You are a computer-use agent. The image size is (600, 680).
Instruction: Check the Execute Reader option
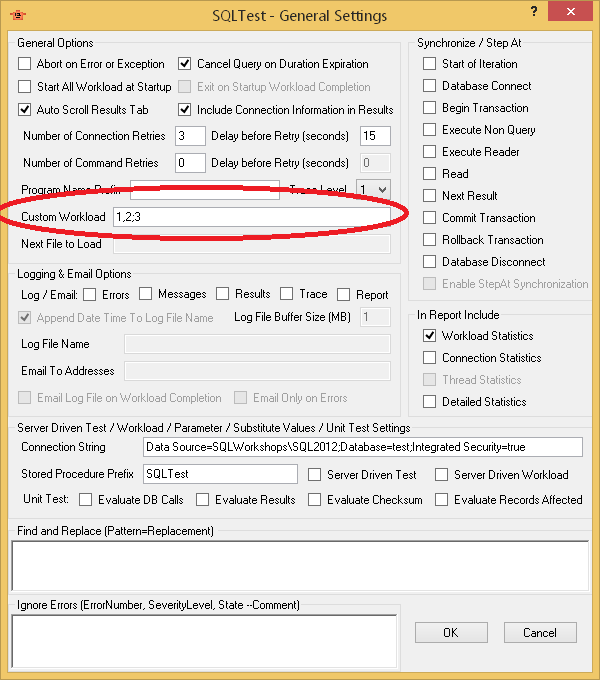point(430,152)
